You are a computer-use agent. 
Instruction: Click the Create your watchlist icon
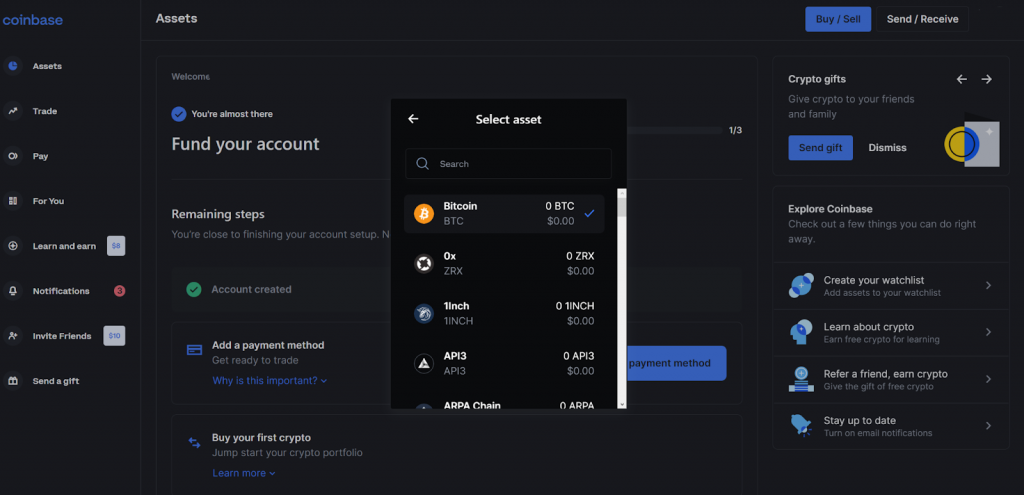[801, 285]
